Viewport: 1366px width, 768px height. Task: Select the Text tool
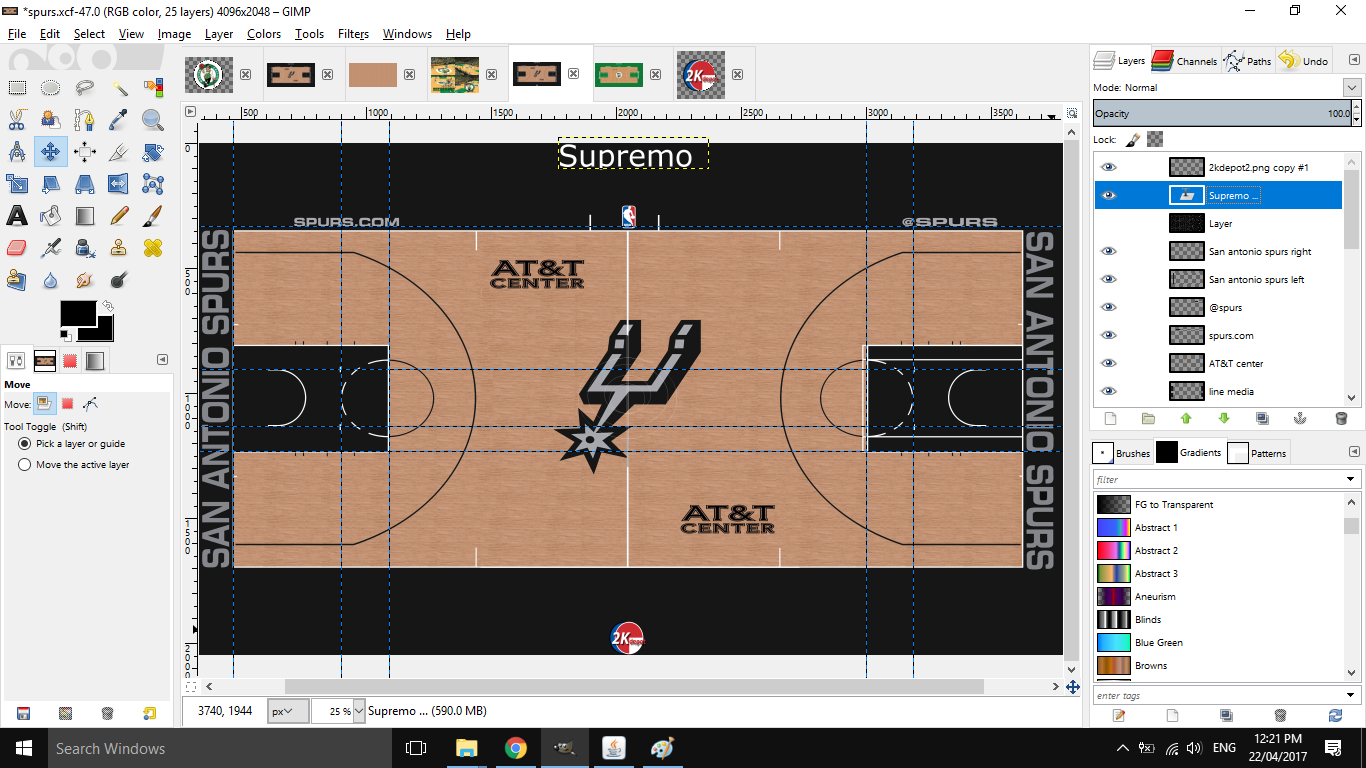click(x=17, y=216)
